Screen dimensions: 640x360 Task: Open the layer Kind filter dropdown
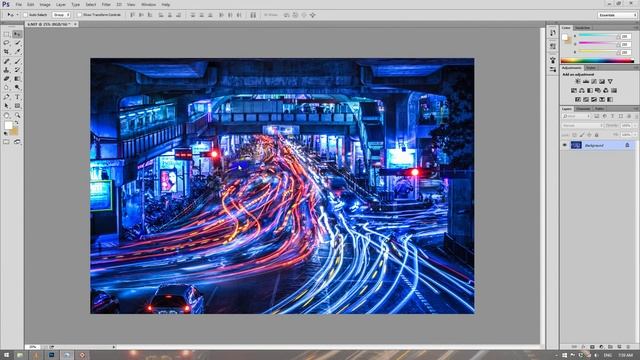(x=577, y=116)
